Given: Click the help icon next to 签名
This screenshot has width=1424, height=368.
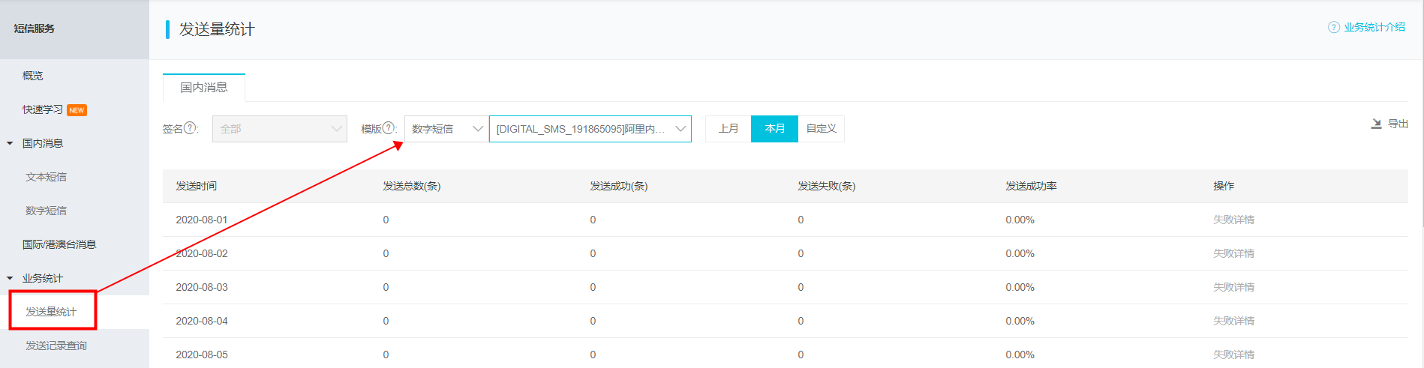Looking at the screenshot, I should 191,129.
